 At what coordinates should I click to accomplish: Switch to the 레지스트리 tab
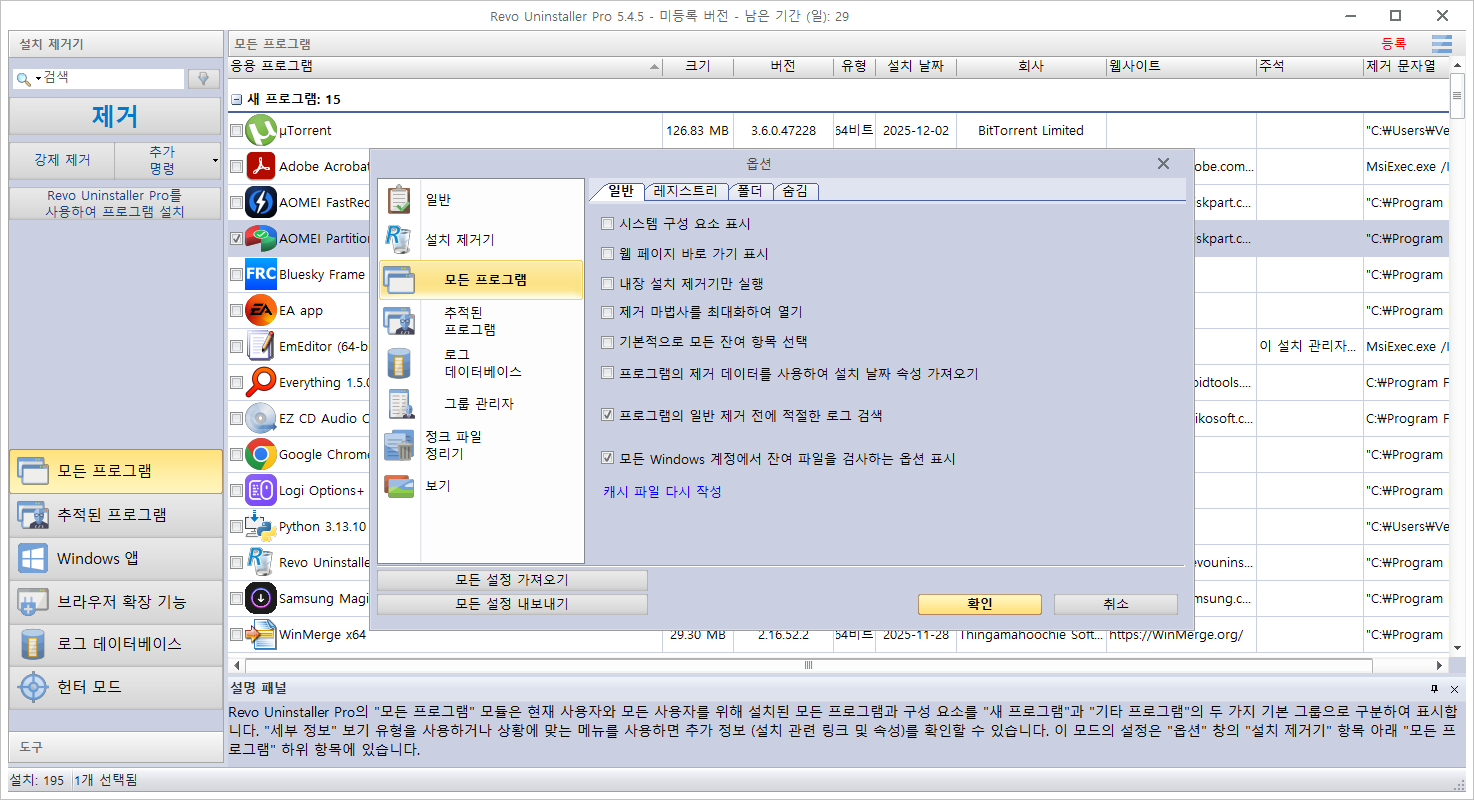click(x=685, y=191)
